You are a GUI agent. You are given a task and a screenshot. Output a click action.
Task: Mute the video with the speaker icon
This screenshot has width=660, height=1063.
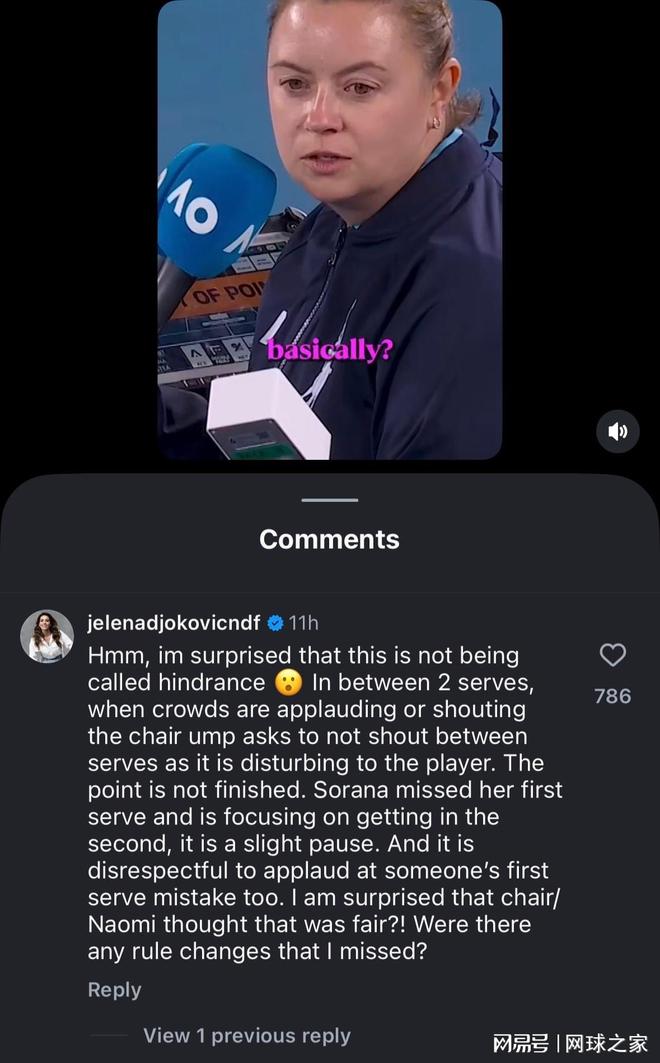[x=617, y=431]
